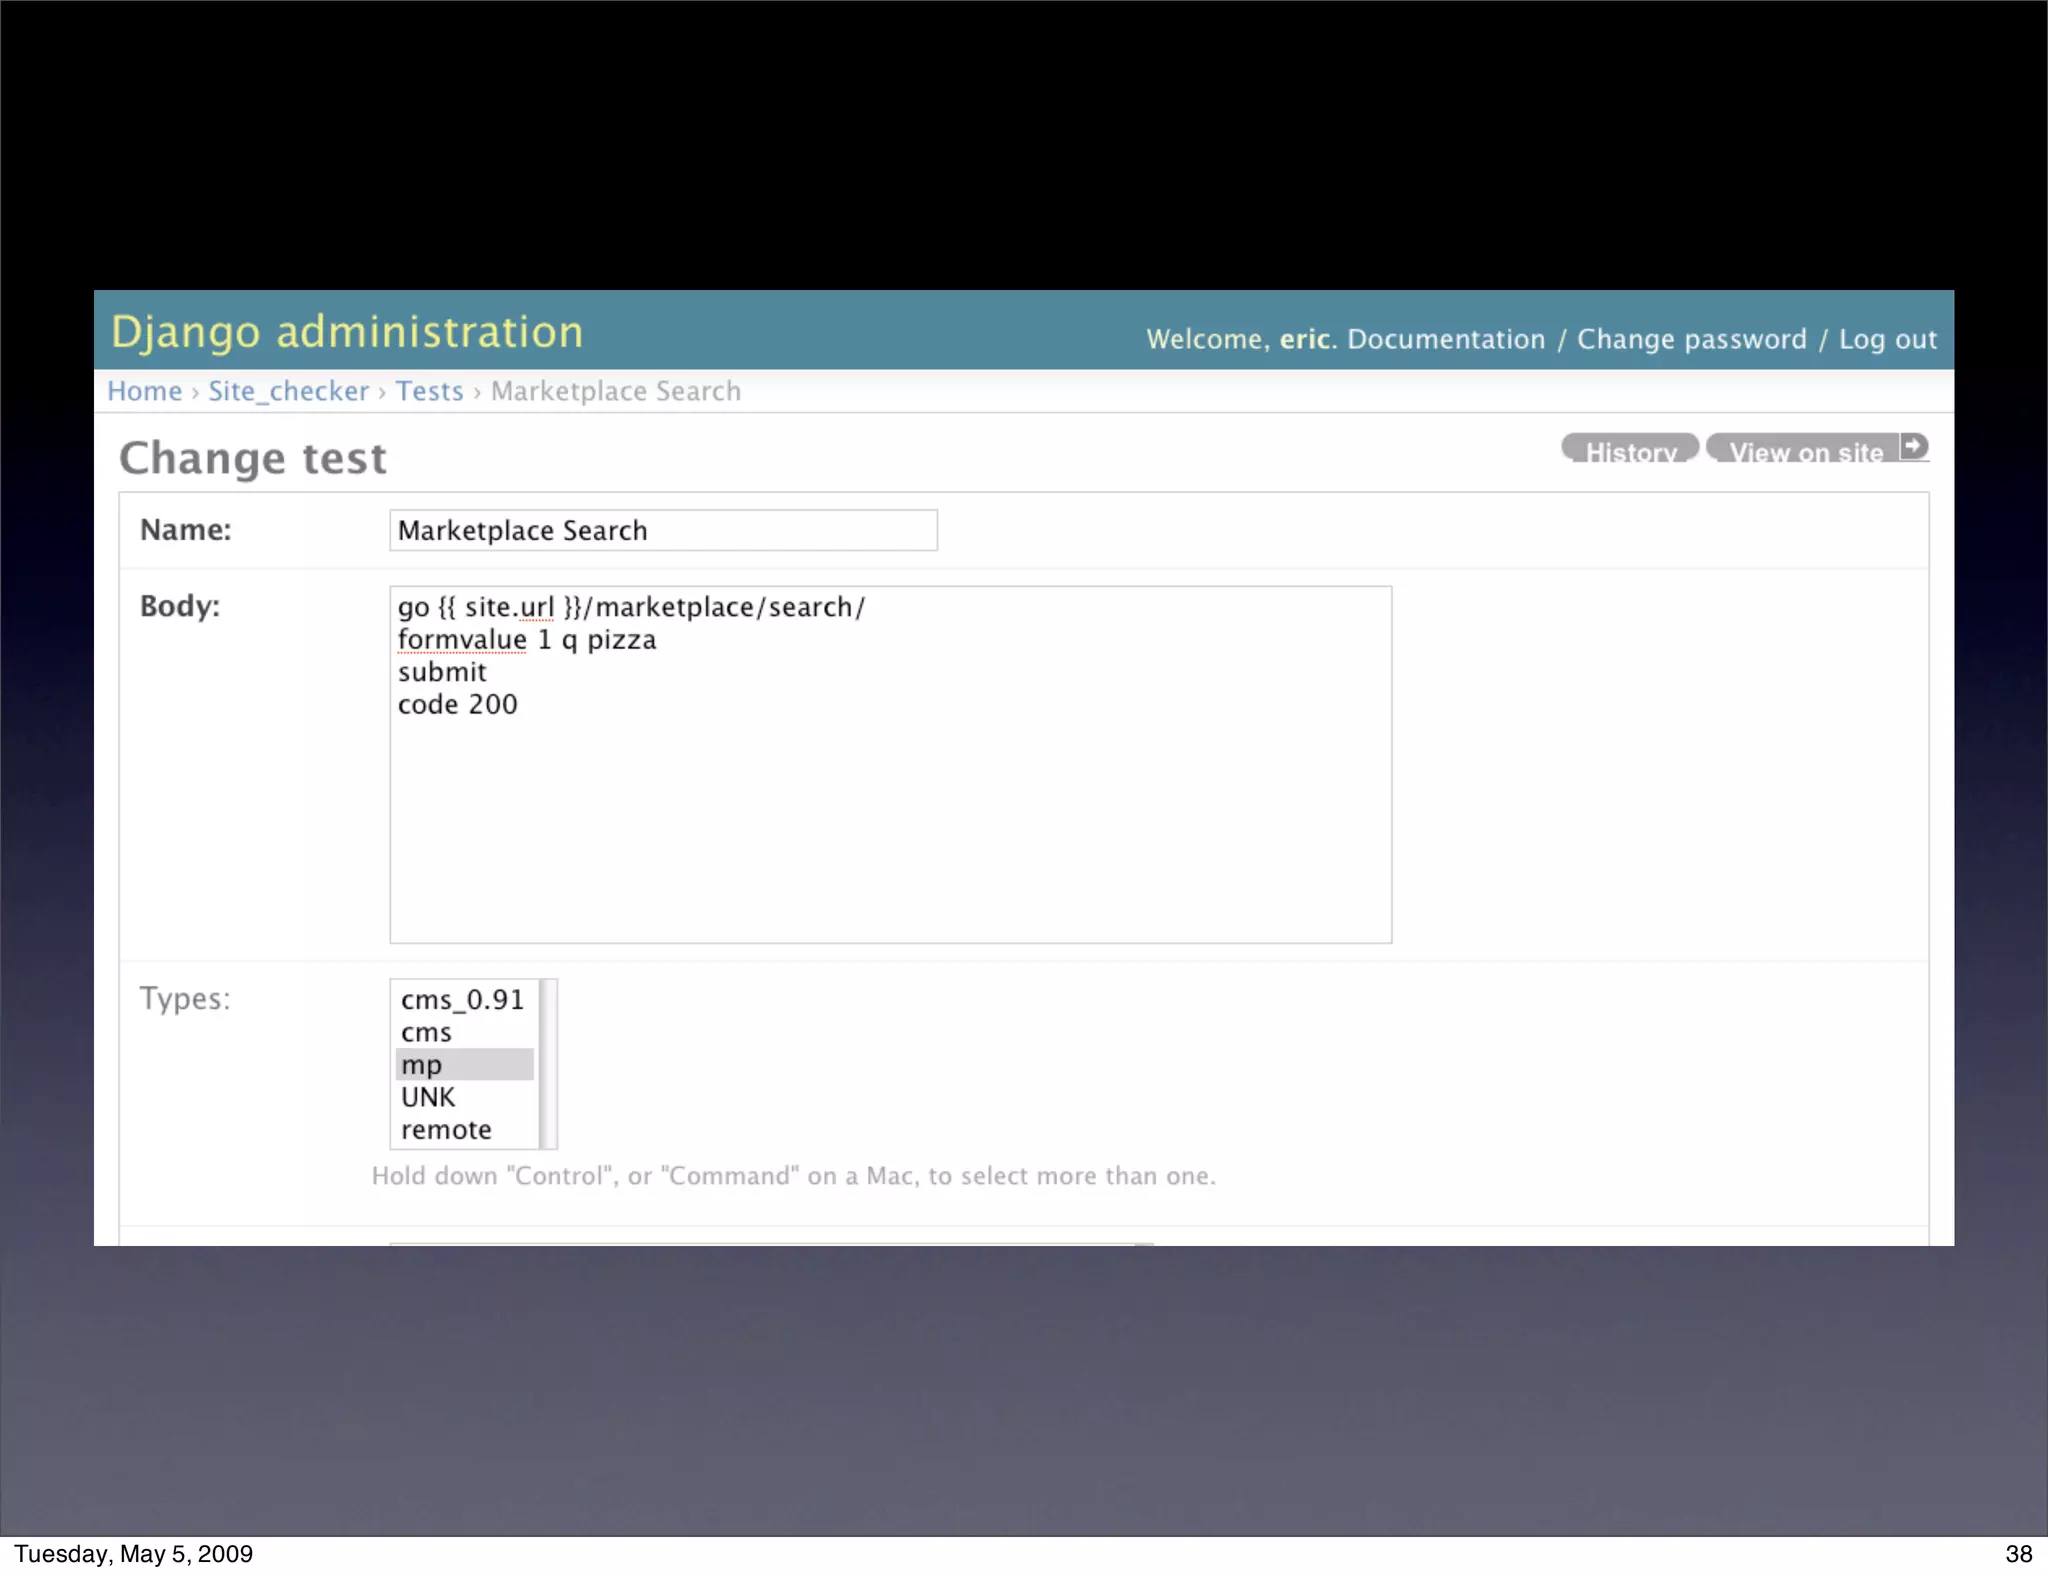This screenshot has width=2048, height=1576.
Task: Select cms in the Types list
Action: 464,1032
